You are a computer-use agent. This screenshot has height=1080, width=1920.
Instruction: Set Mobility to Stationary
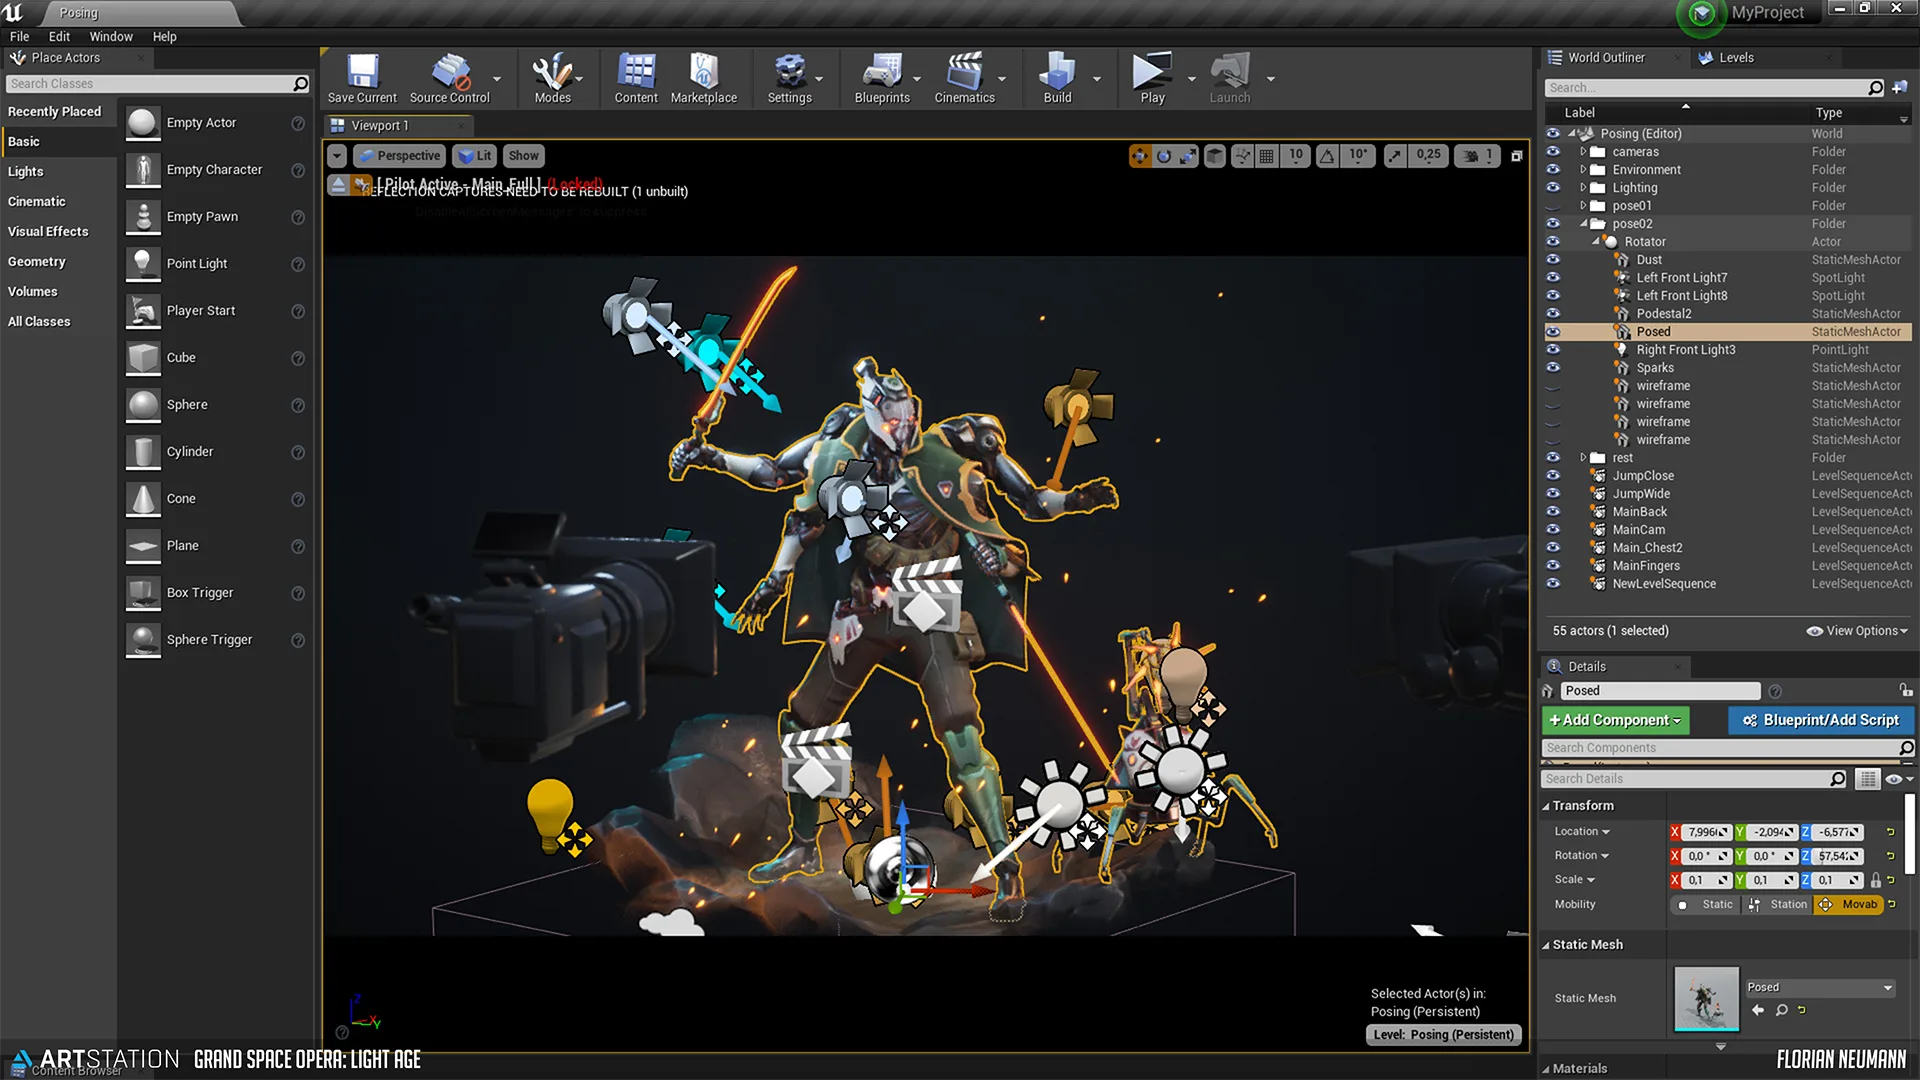1778,905
